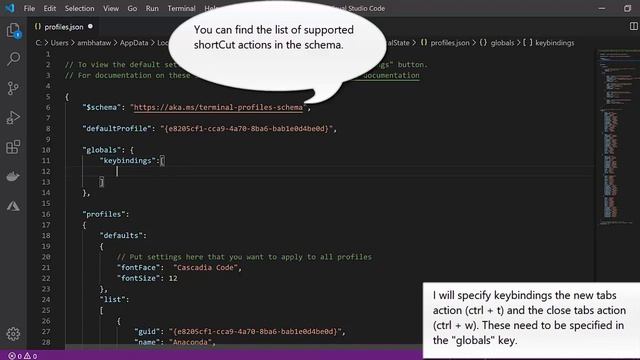The width and height of the screenshot is (640, 360).
Task: Open the Edit menu
Action: (x=49, y=8)
